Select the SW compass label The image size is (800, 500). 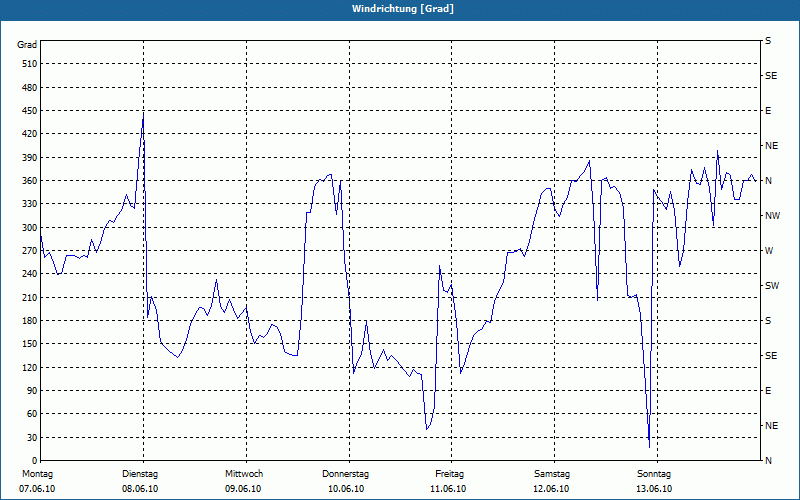pos(772,286)
